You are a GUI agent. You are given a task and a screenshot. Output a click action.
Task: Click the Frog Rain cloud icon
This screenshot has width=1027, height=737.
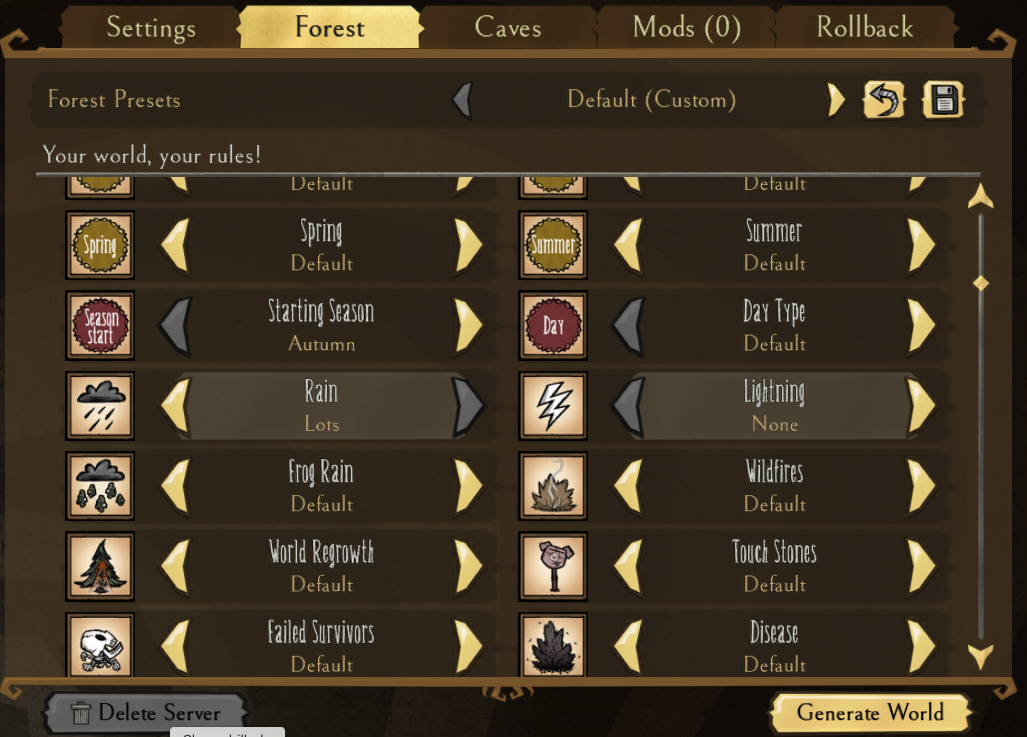[x=100, y=486]
